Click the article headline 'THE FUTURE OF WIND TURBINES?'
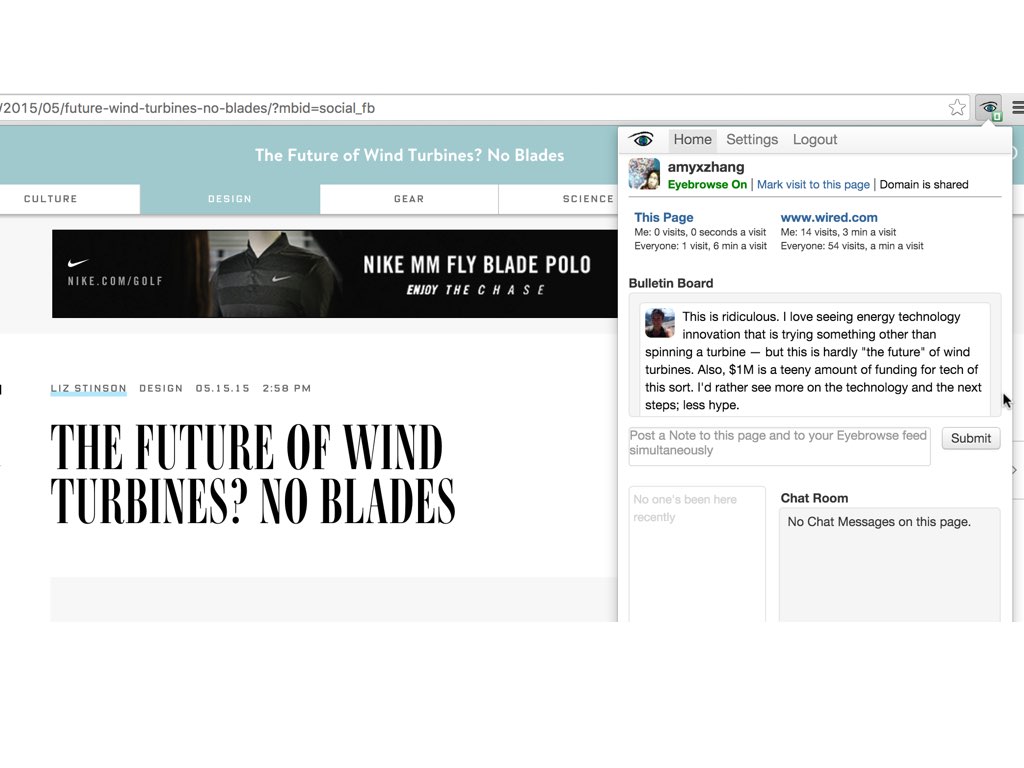Image resolution: width=1024 pixels, height=768 pixels. click(x=253, y=473)
